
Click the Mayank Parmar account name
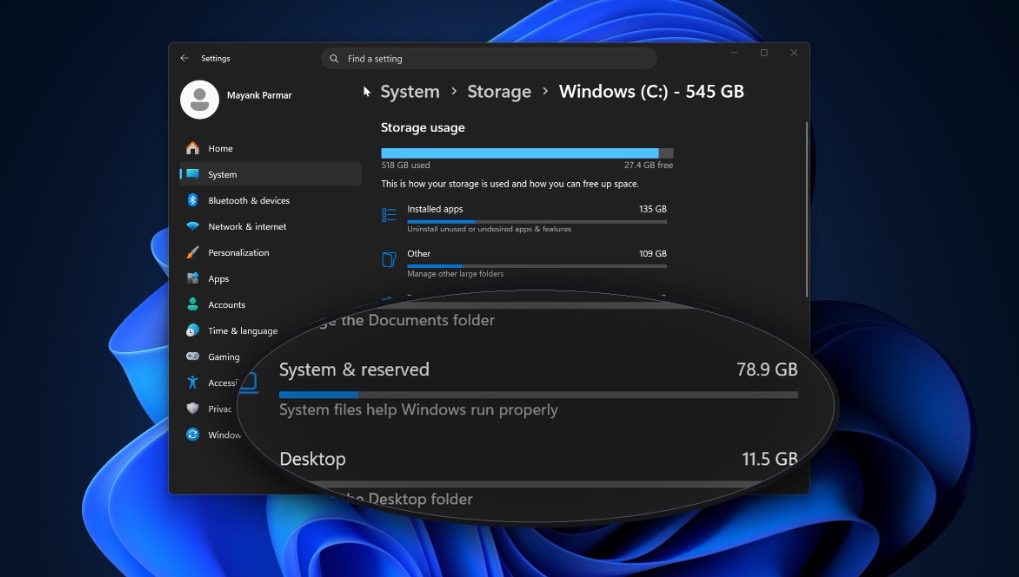click(259, 95)
